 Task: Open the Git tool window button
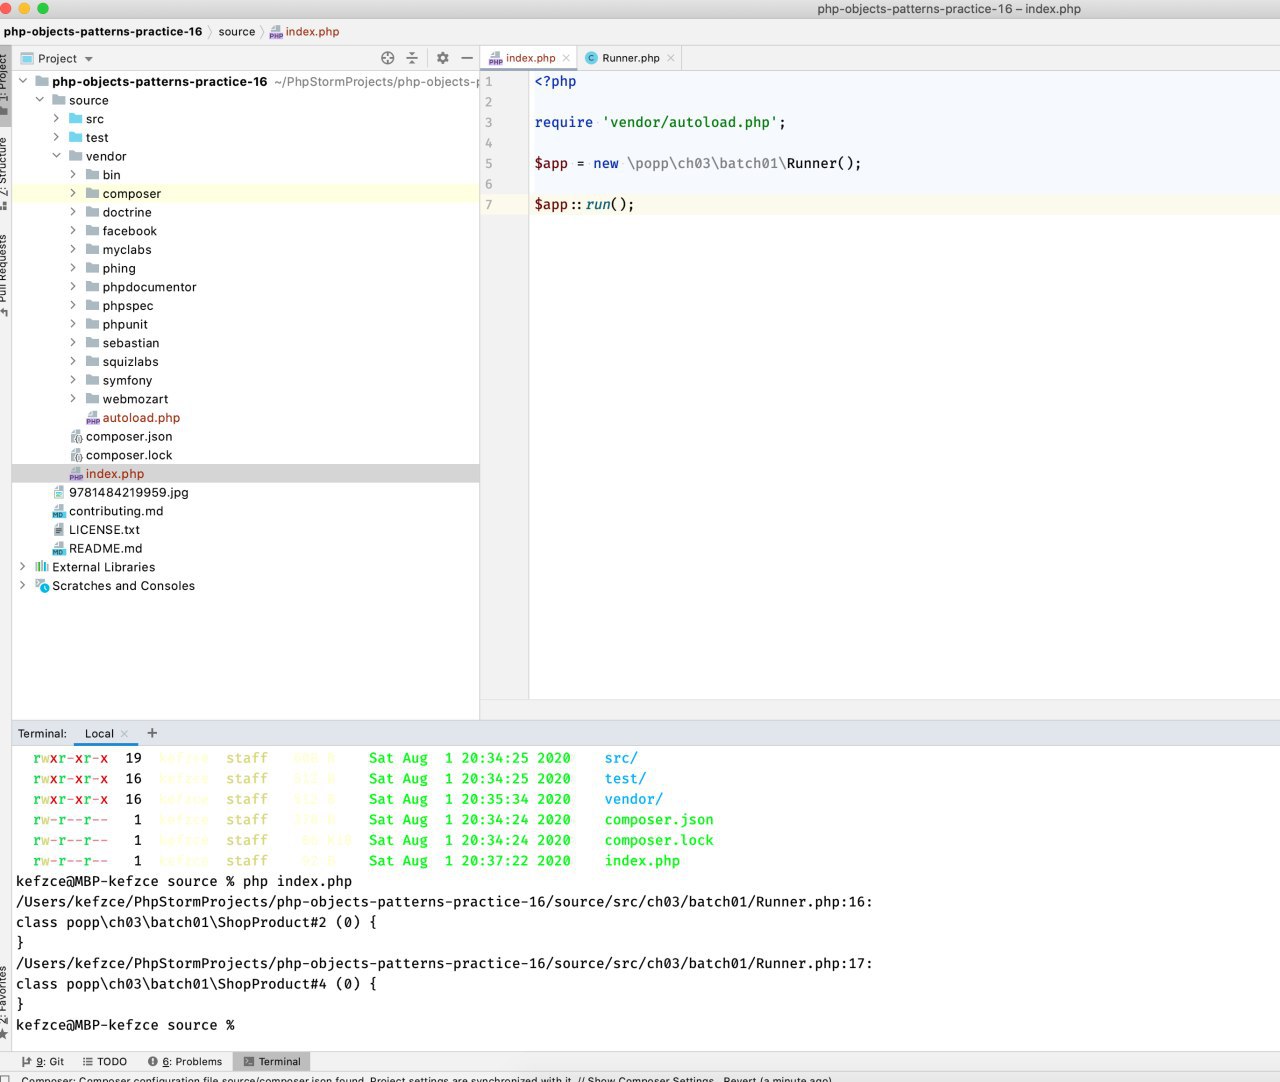(44, 1062)
